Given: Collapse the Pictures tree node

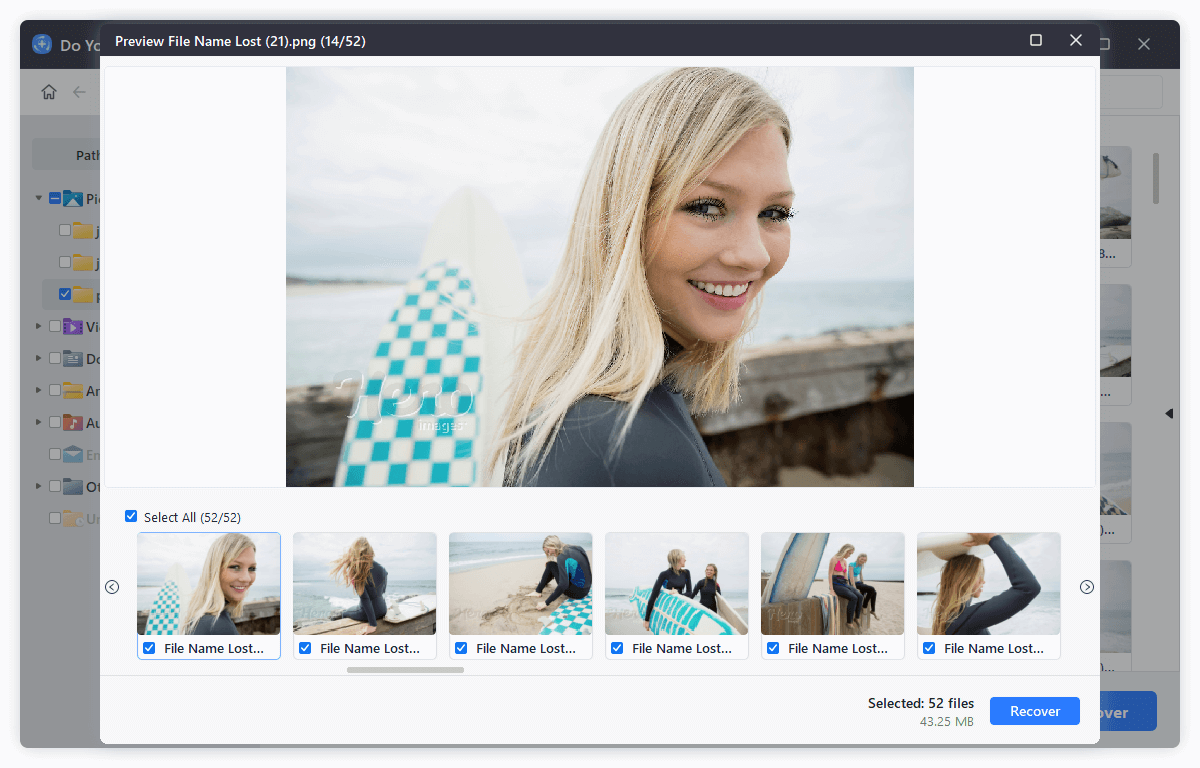Looking at the screenshot, I should click(39, 199).
